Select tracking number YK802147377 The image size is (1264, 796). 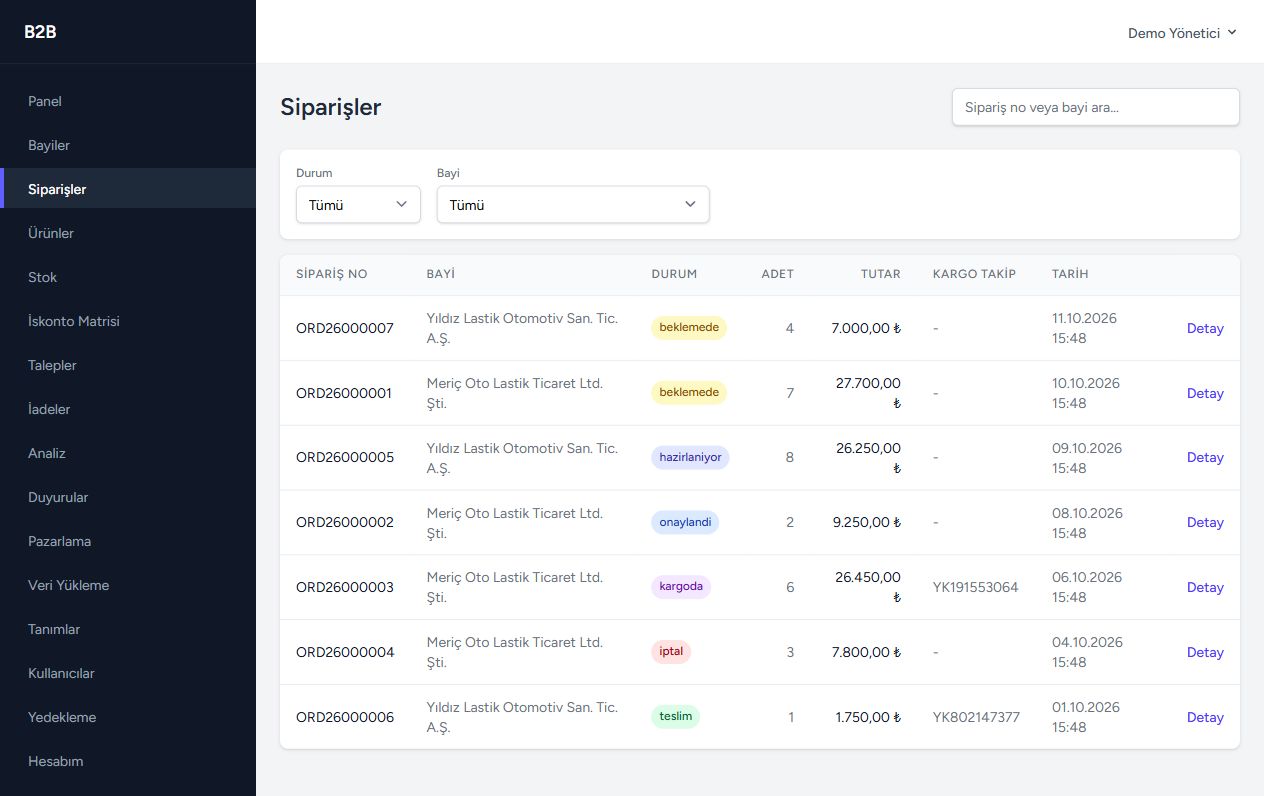pos(976,717)
